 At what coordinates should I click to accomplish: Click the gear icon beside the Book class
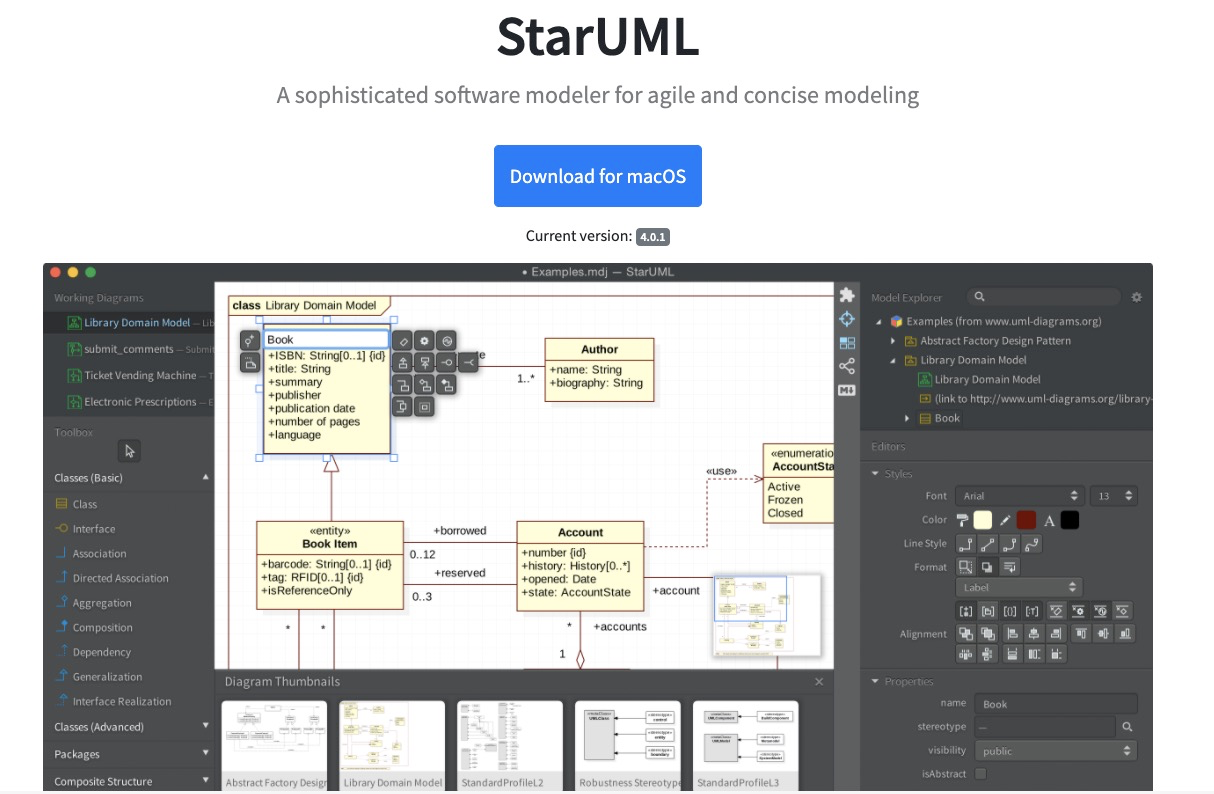(x=424, y=340)
